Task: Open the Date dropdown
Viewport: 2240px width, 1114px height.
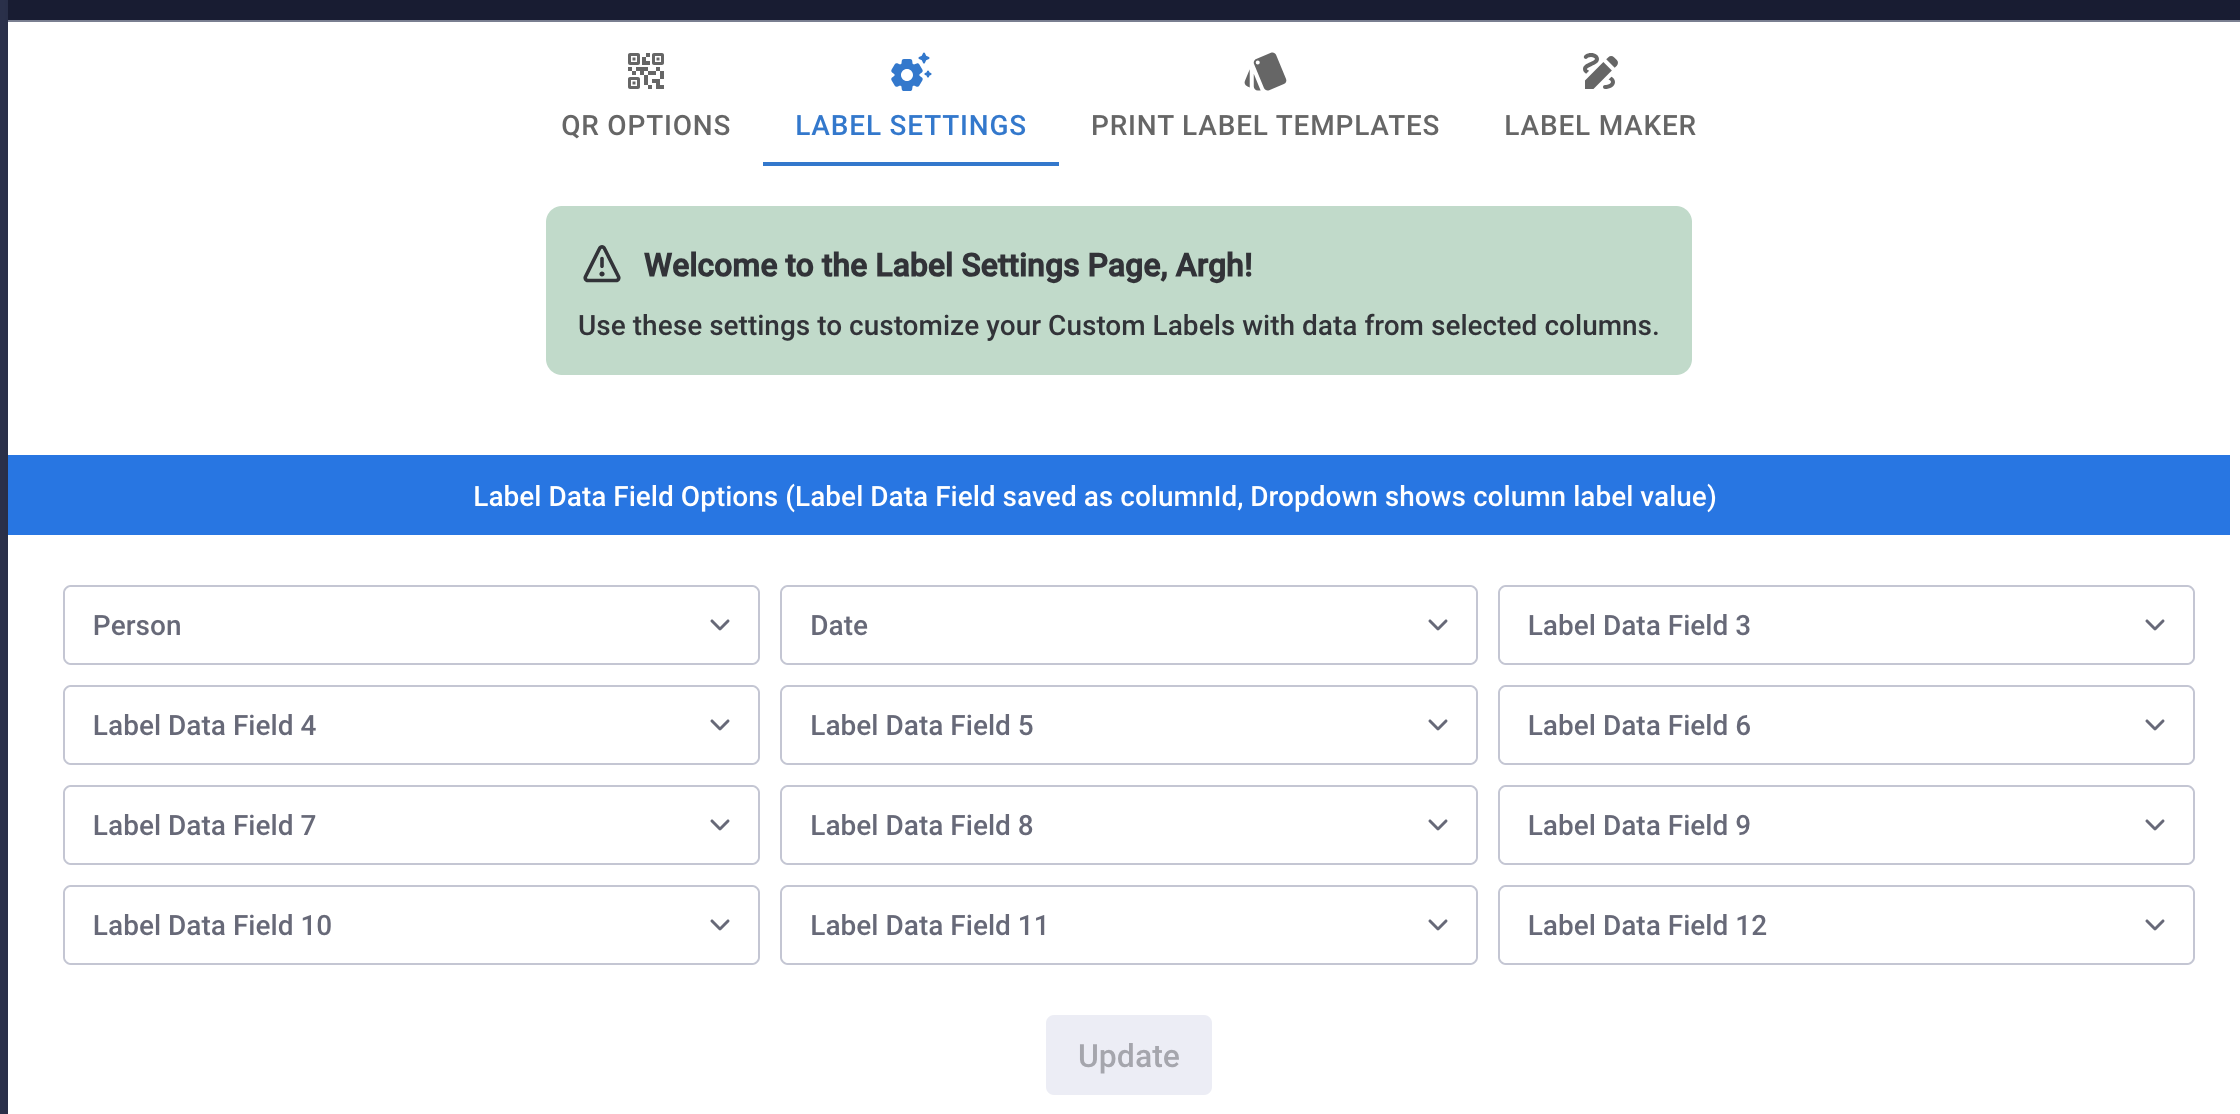Action: [x=1128, y=625]
